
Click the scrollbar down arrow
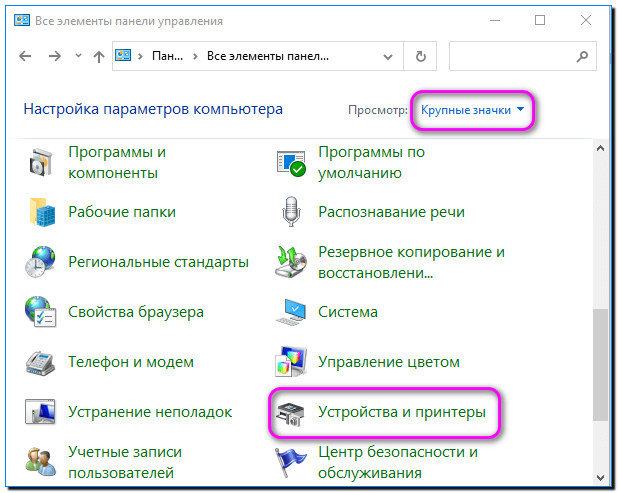(600, 478)
